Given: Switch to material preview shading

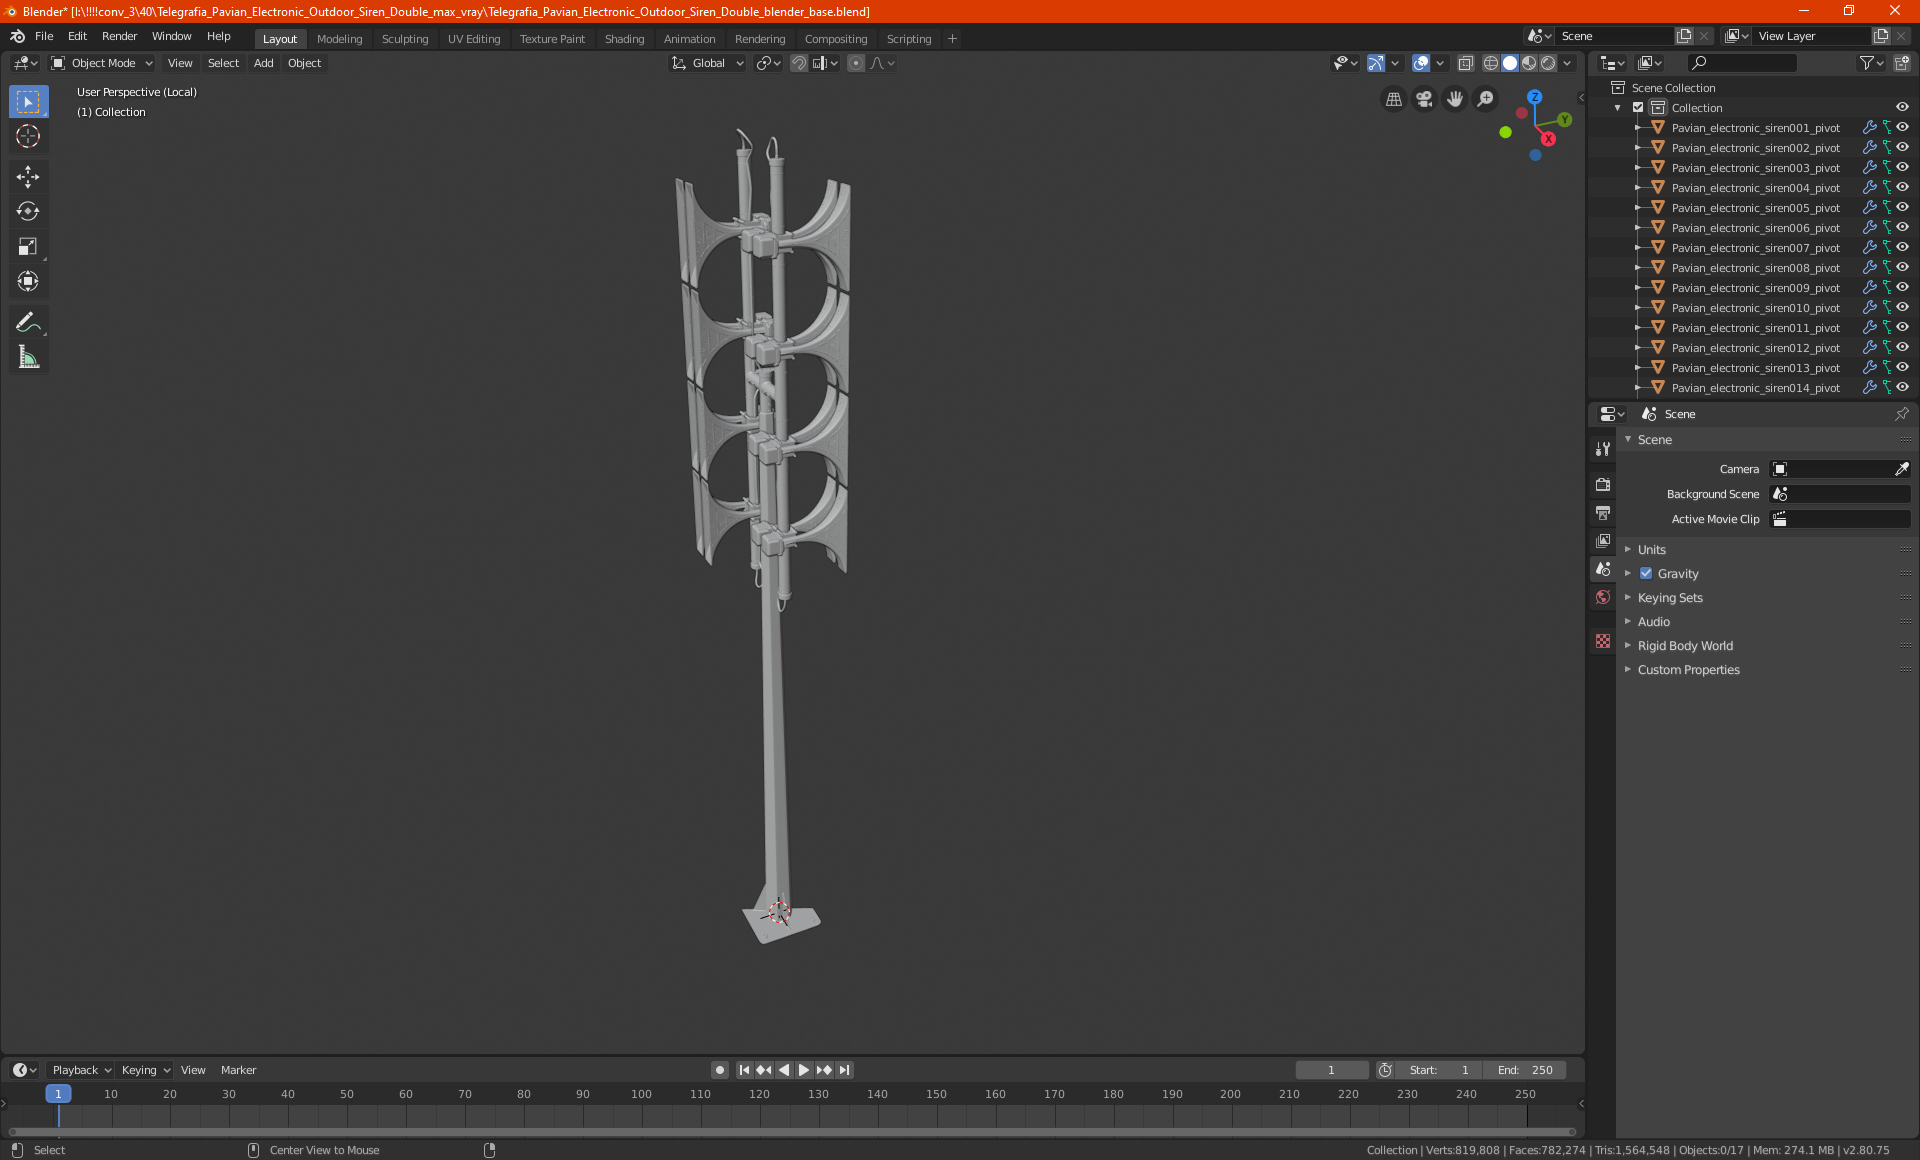Looking at the screenshot, I should pos(1529,63).
